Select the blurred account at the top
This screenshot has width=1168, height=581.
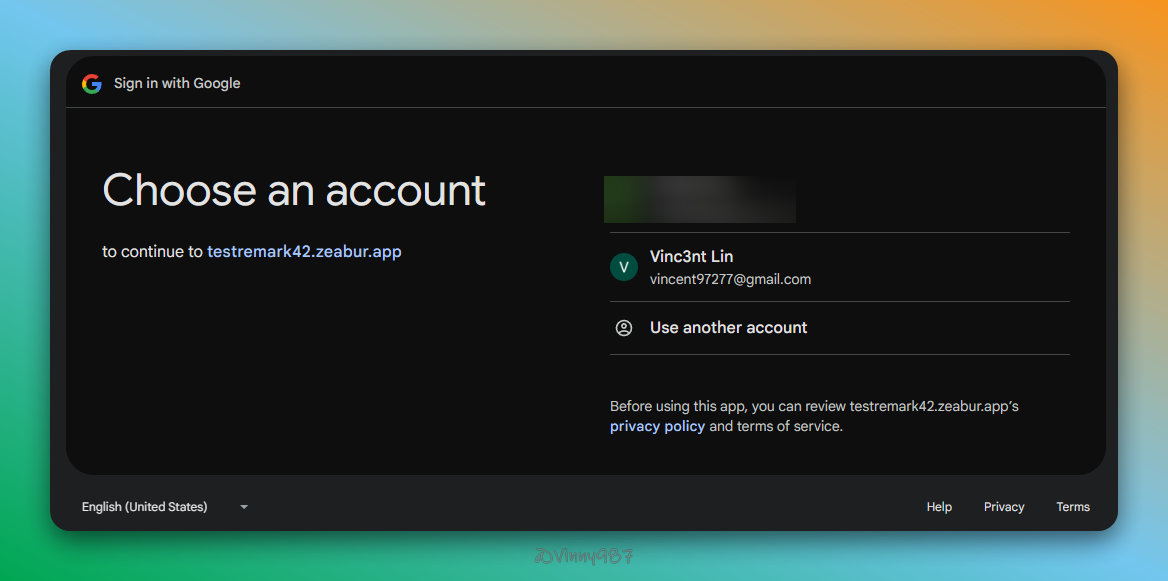click(x=700, y=199)
